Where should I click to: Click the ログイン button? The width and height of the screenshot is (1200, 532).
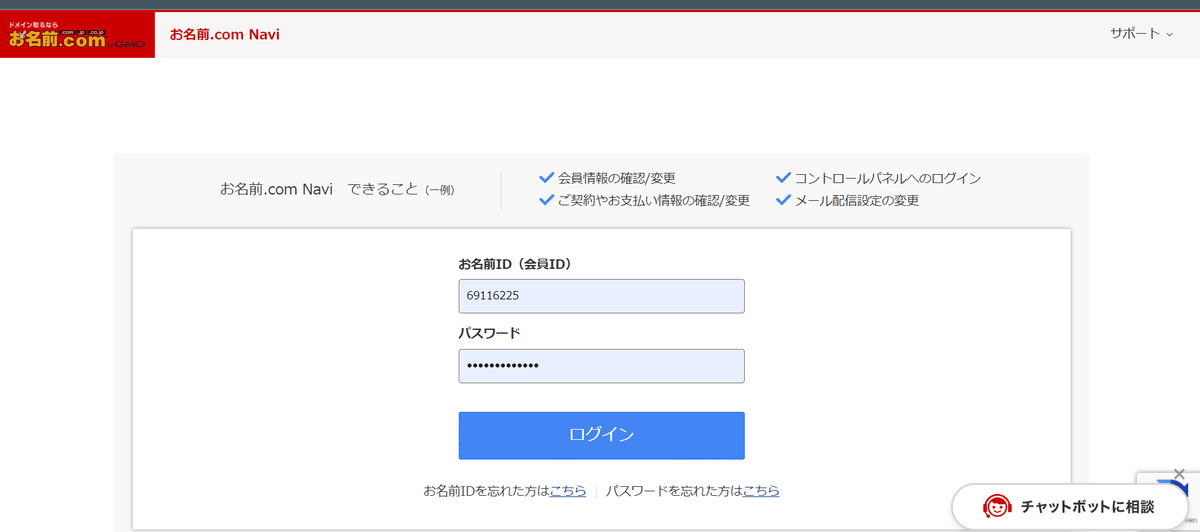click(601, 435)
